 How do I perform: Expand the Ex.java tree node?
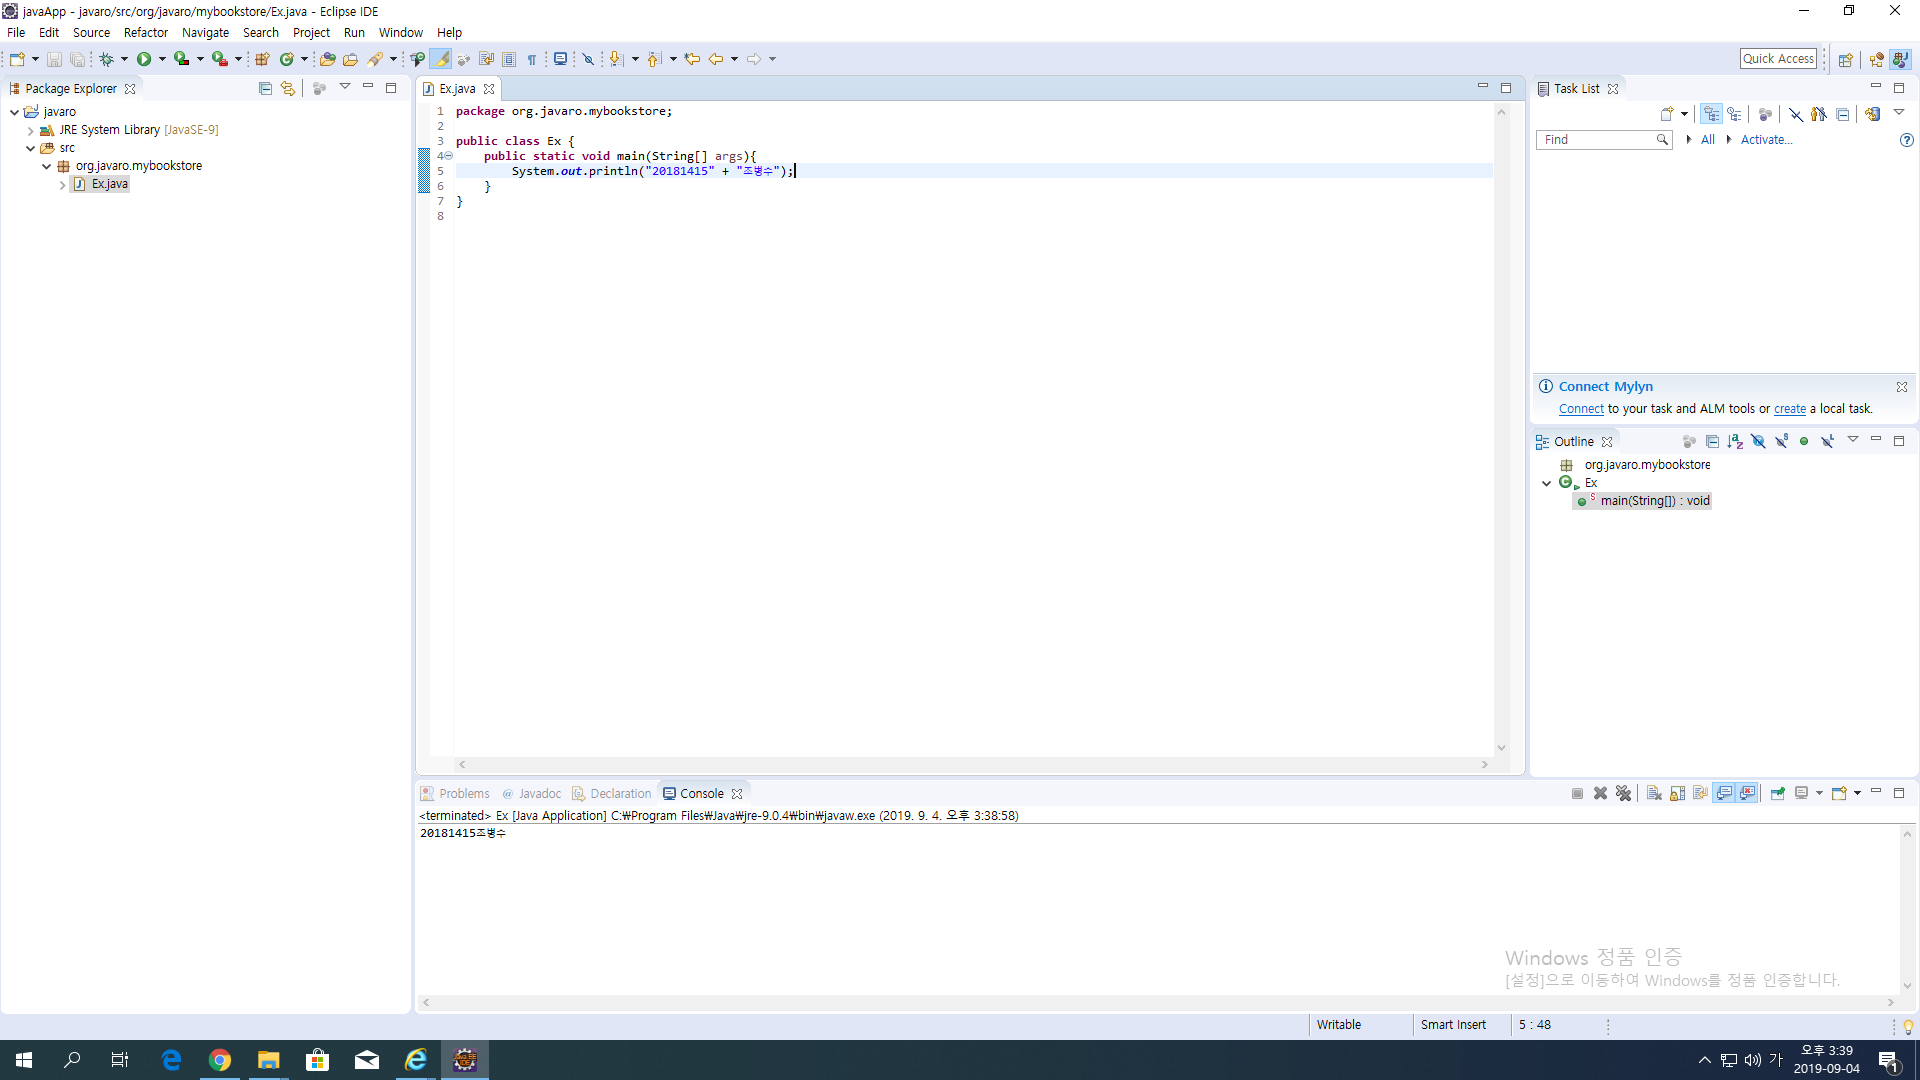coord(62,184)
